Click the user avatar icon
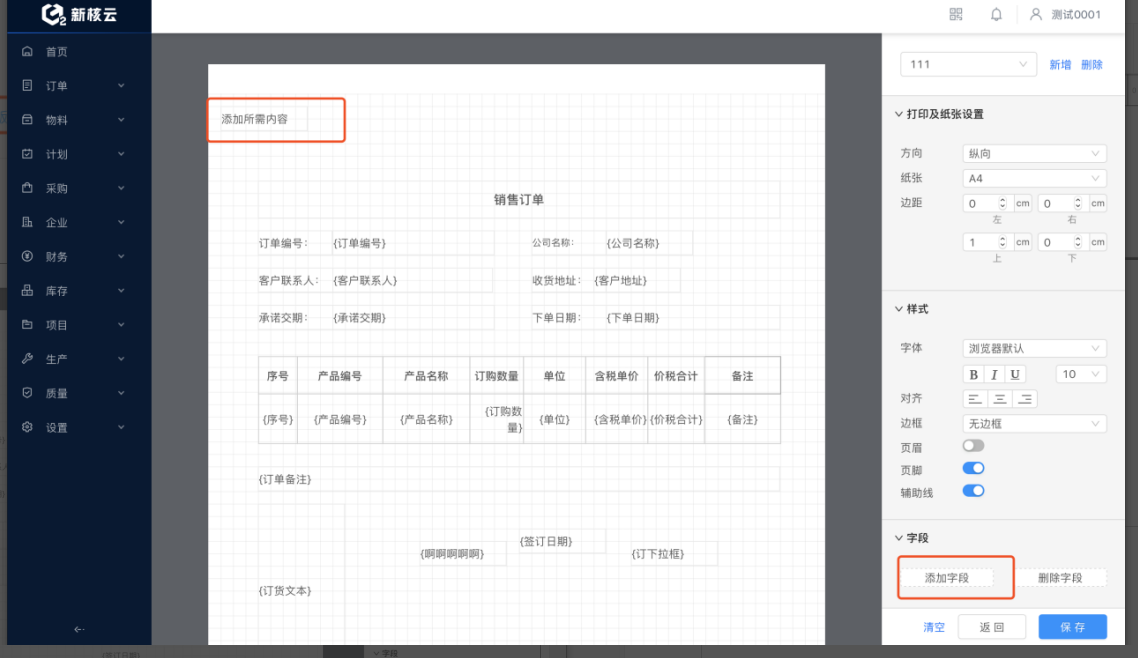The height and width of the screenshot is (658, 1138). pos(1036,14)
